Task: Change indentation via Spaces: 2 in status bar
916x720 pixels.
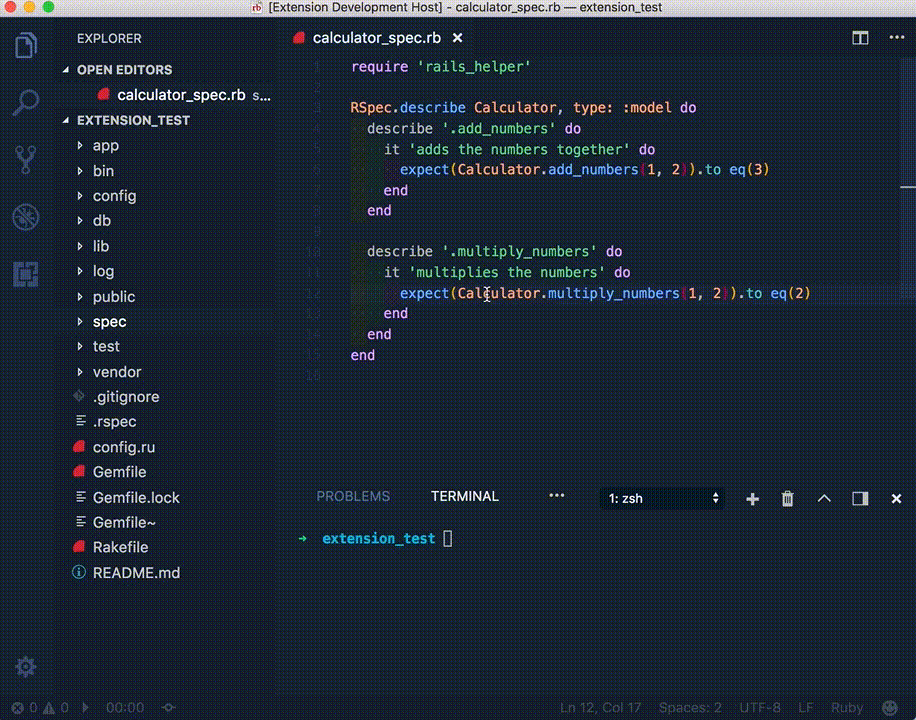Action: coord(690,707)
